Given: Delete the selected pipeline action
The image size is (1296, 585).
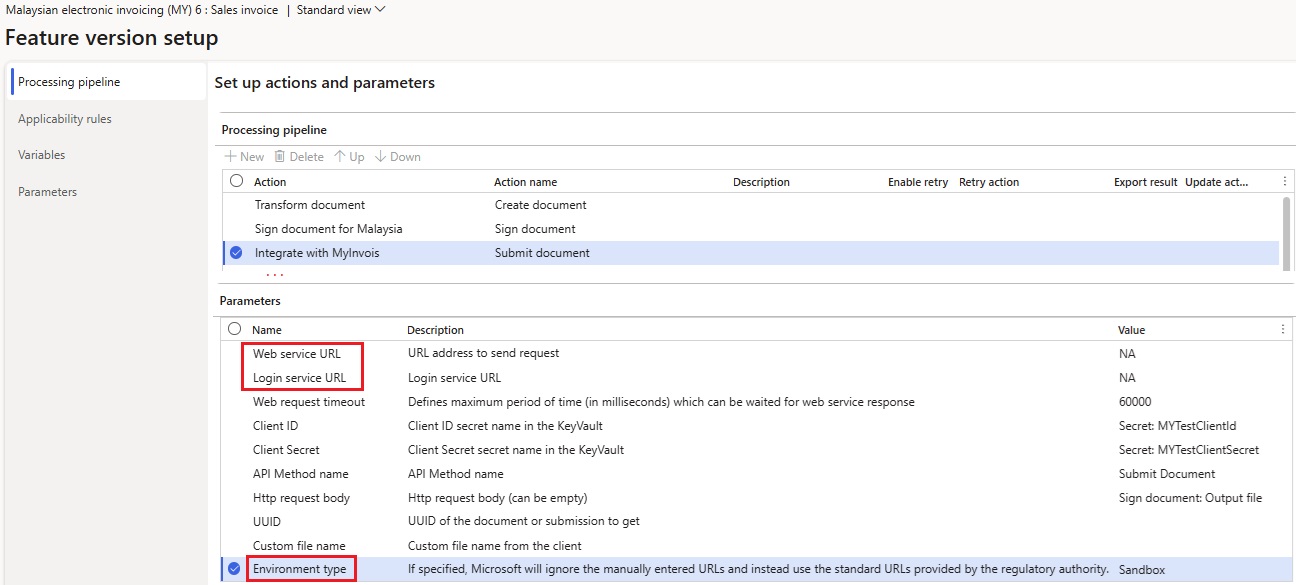Looking at the screenshot, I should point(298,156).
